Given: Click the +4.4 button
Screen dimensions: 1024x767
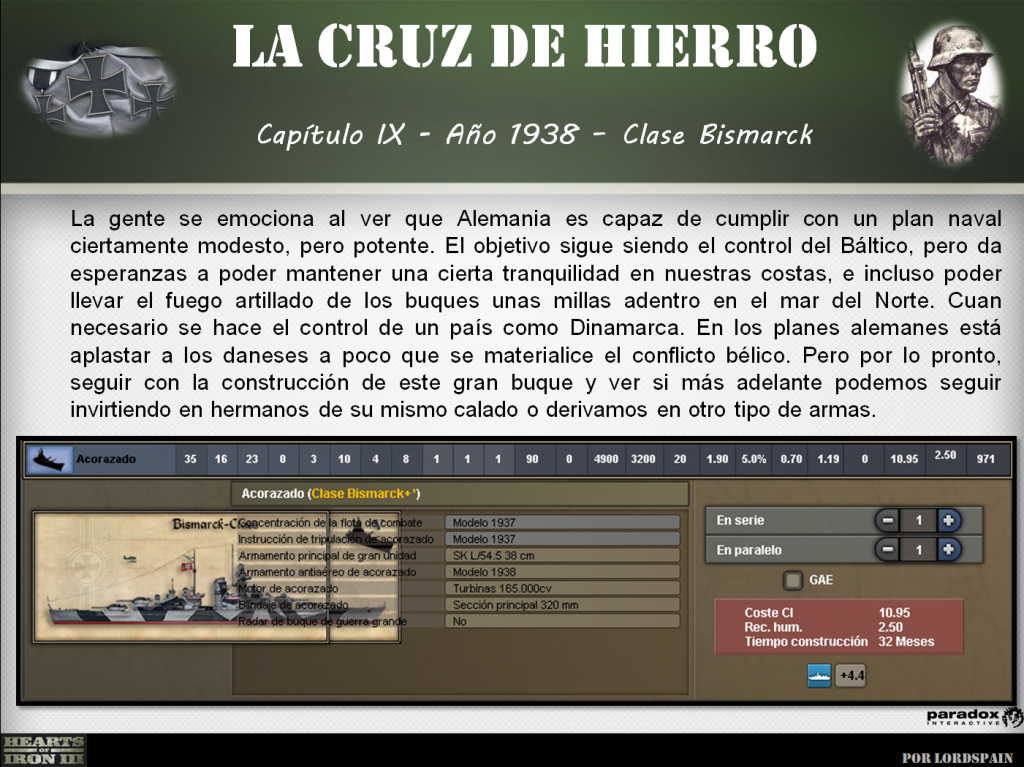Looking at the screenshot, I should 851,676.
